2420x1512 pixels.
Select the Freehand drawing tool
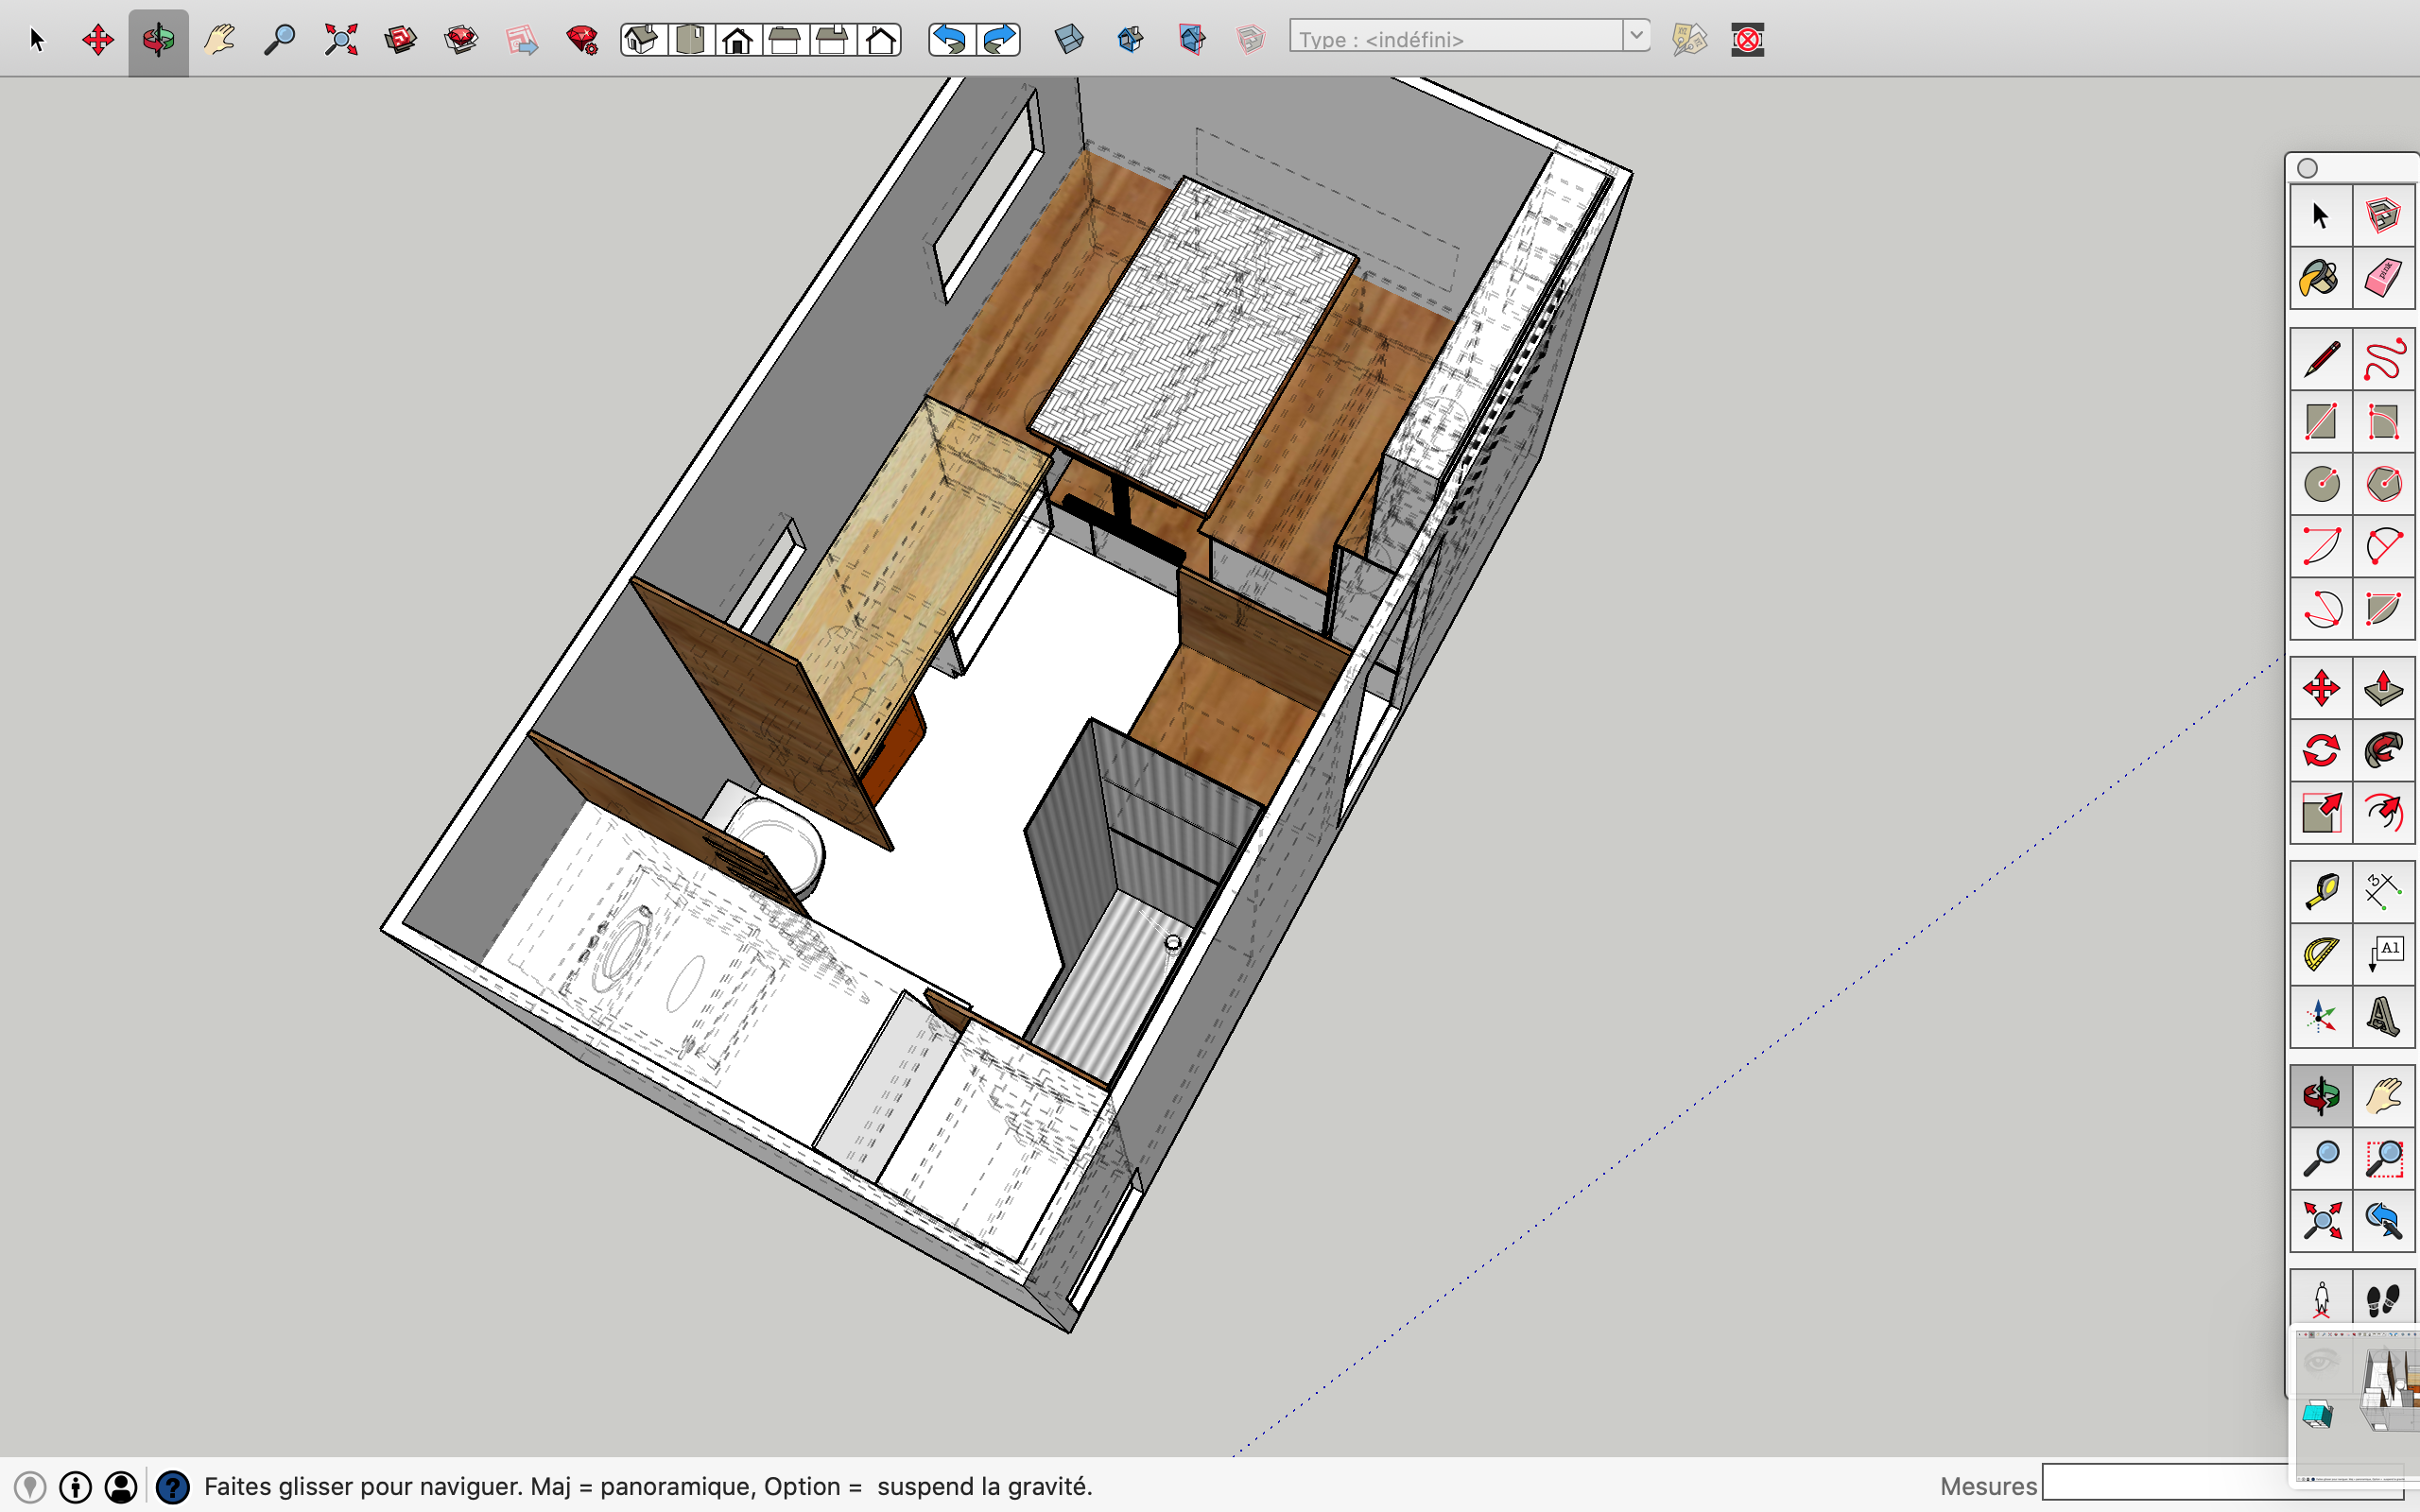coord(2383,360)
